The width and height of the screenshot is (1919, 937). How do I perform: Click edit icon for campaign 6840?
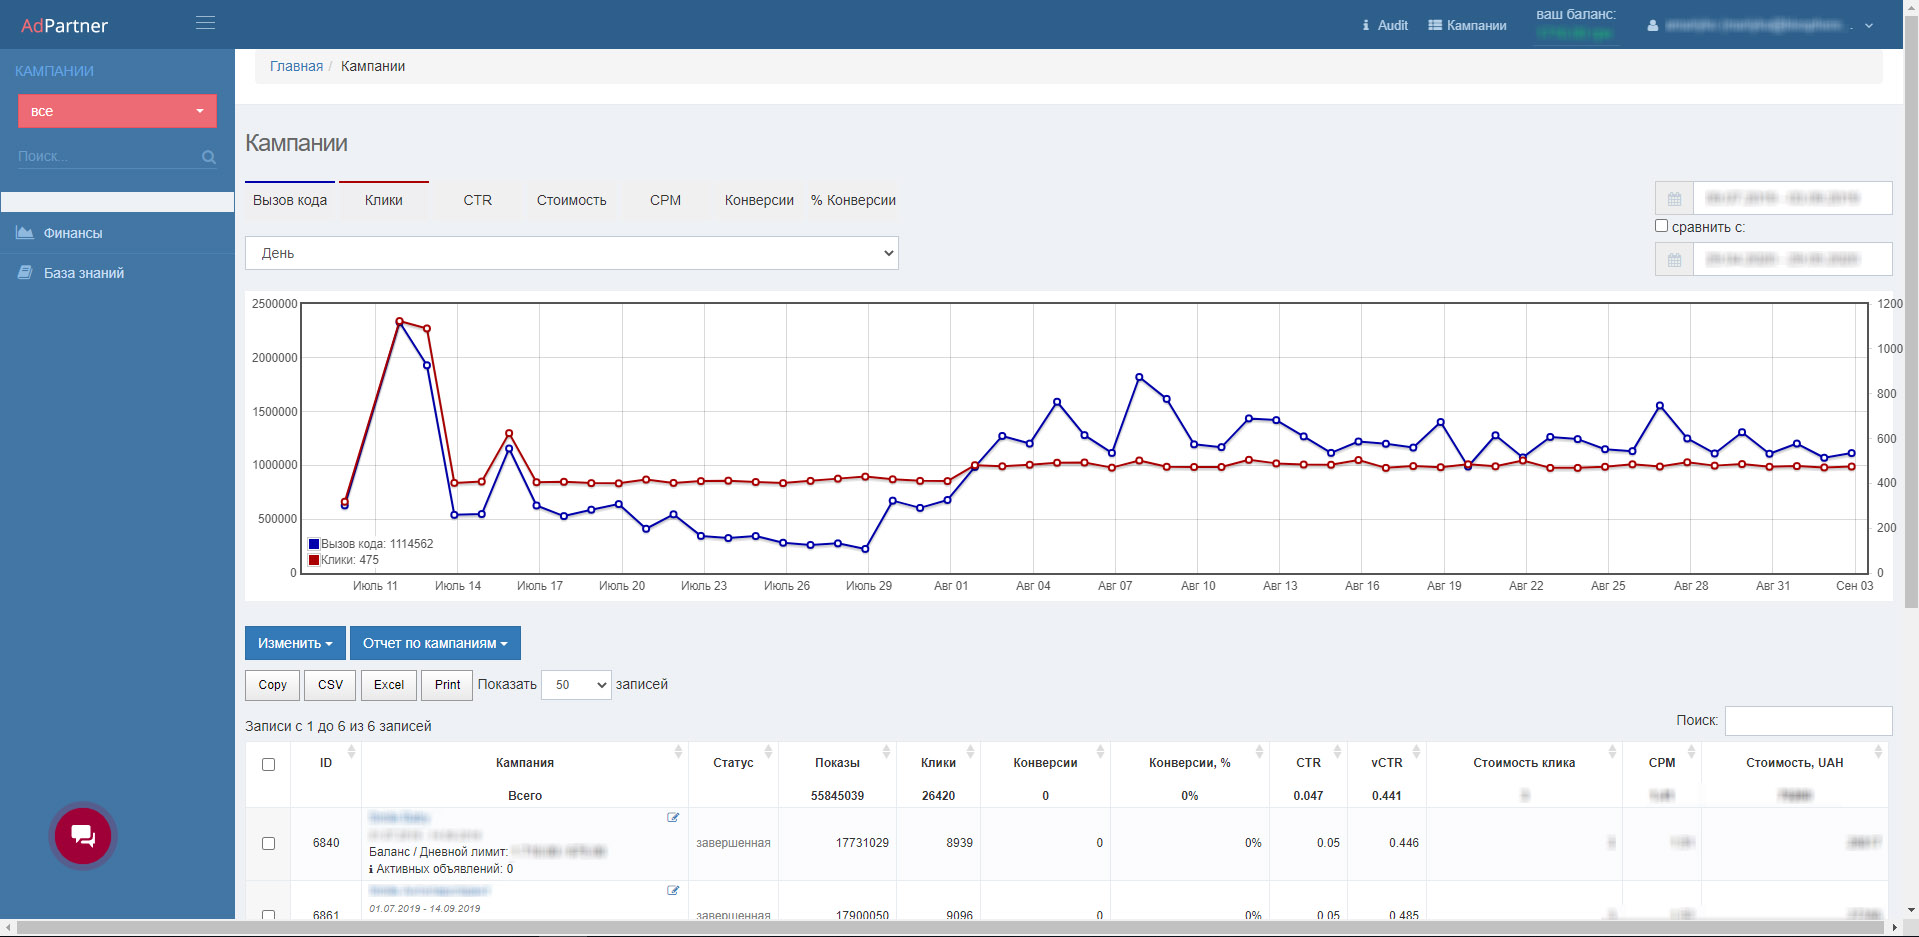coord(673,818)
